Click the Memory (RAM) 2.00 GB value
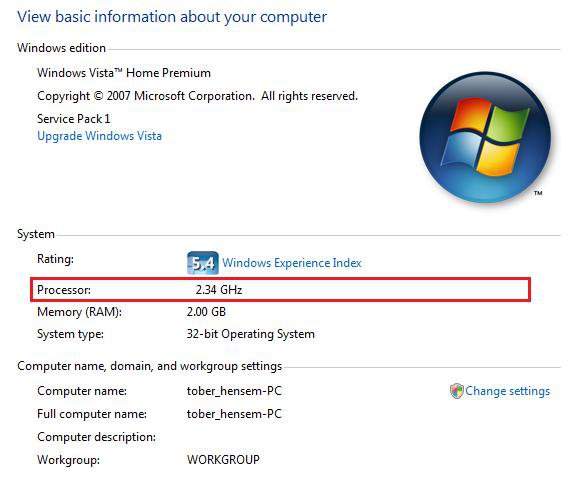The width and height of the screenshot is (581, 478). click(206, 312)
